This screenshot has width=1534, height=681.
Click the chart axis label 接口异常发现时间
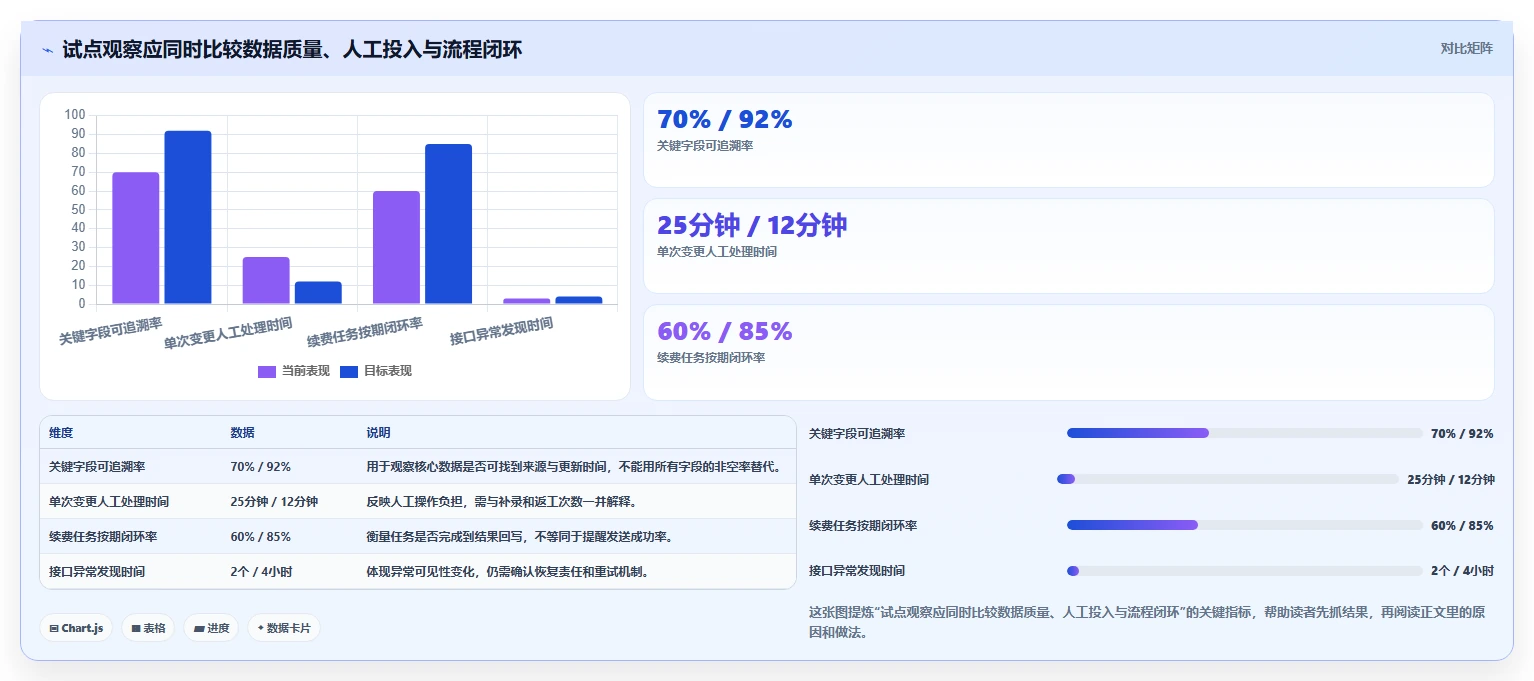click(x=502, y=331)
